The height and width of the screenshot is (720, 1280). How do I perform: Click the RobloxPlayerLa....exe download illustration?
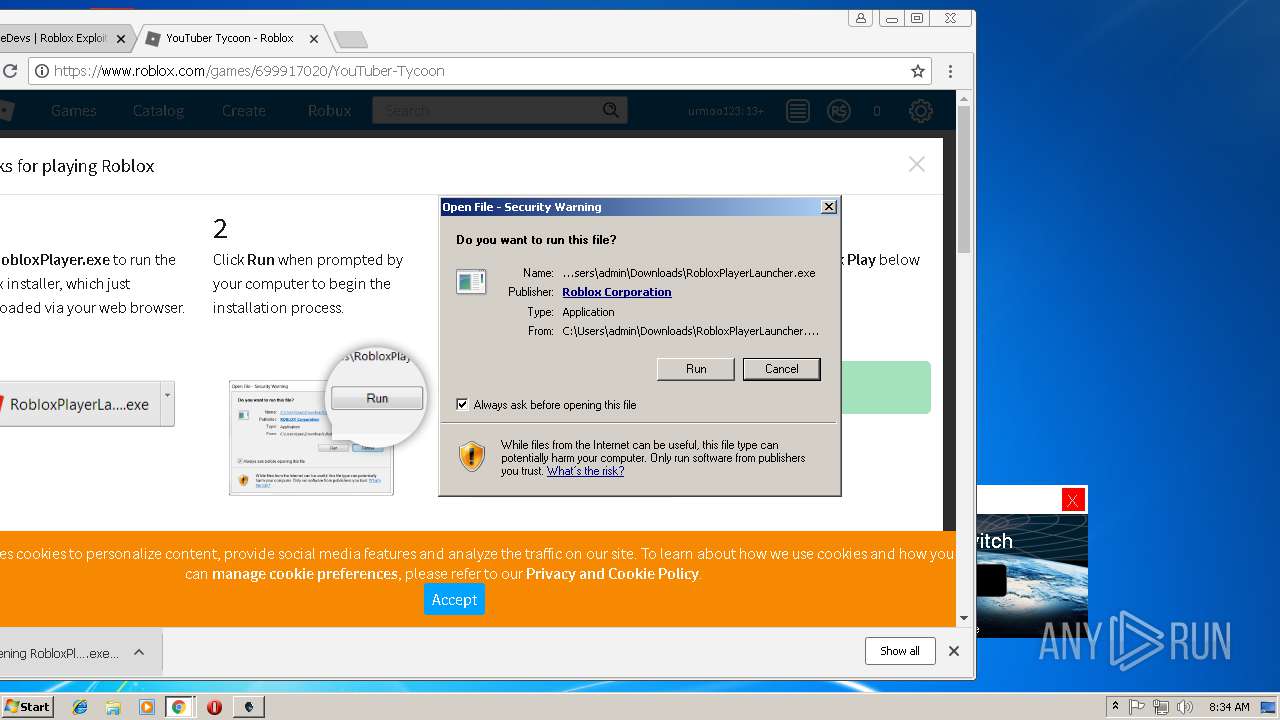(x=85, y=404)
